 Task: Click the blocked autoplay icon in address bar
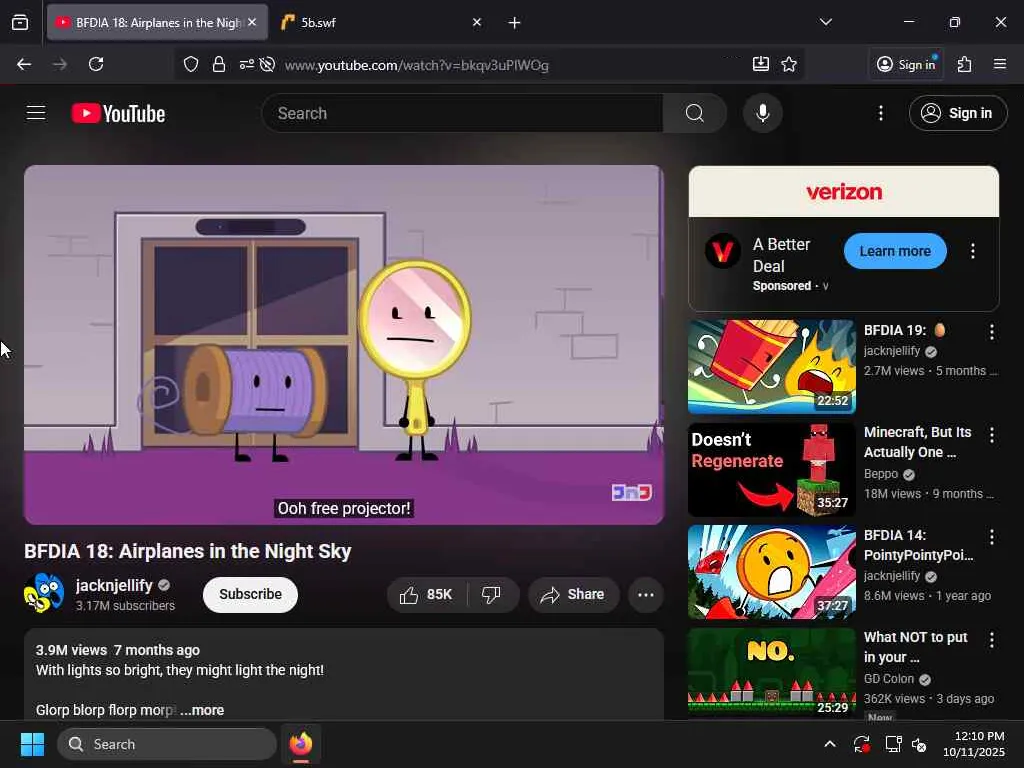(x=266, y=65)
